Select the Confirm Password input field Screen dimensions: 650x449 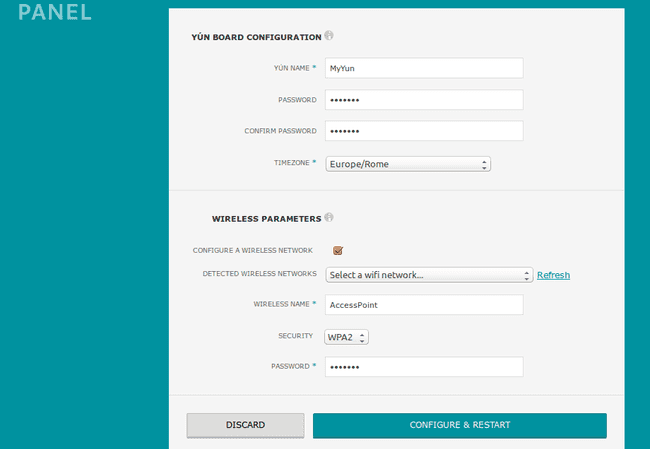[x=424, y=131]
